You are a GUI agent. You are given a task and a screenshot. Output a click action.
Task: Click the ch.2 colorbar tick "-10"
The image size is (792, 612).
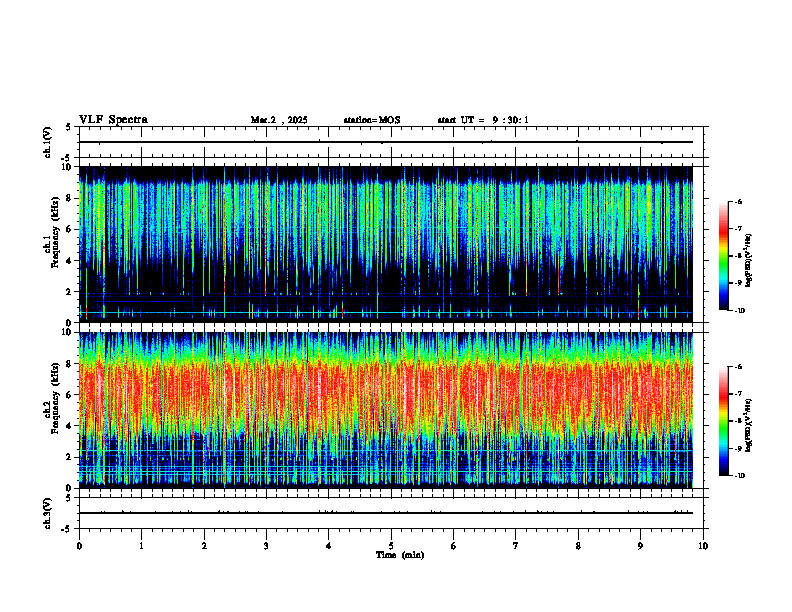tap(740, 476)
